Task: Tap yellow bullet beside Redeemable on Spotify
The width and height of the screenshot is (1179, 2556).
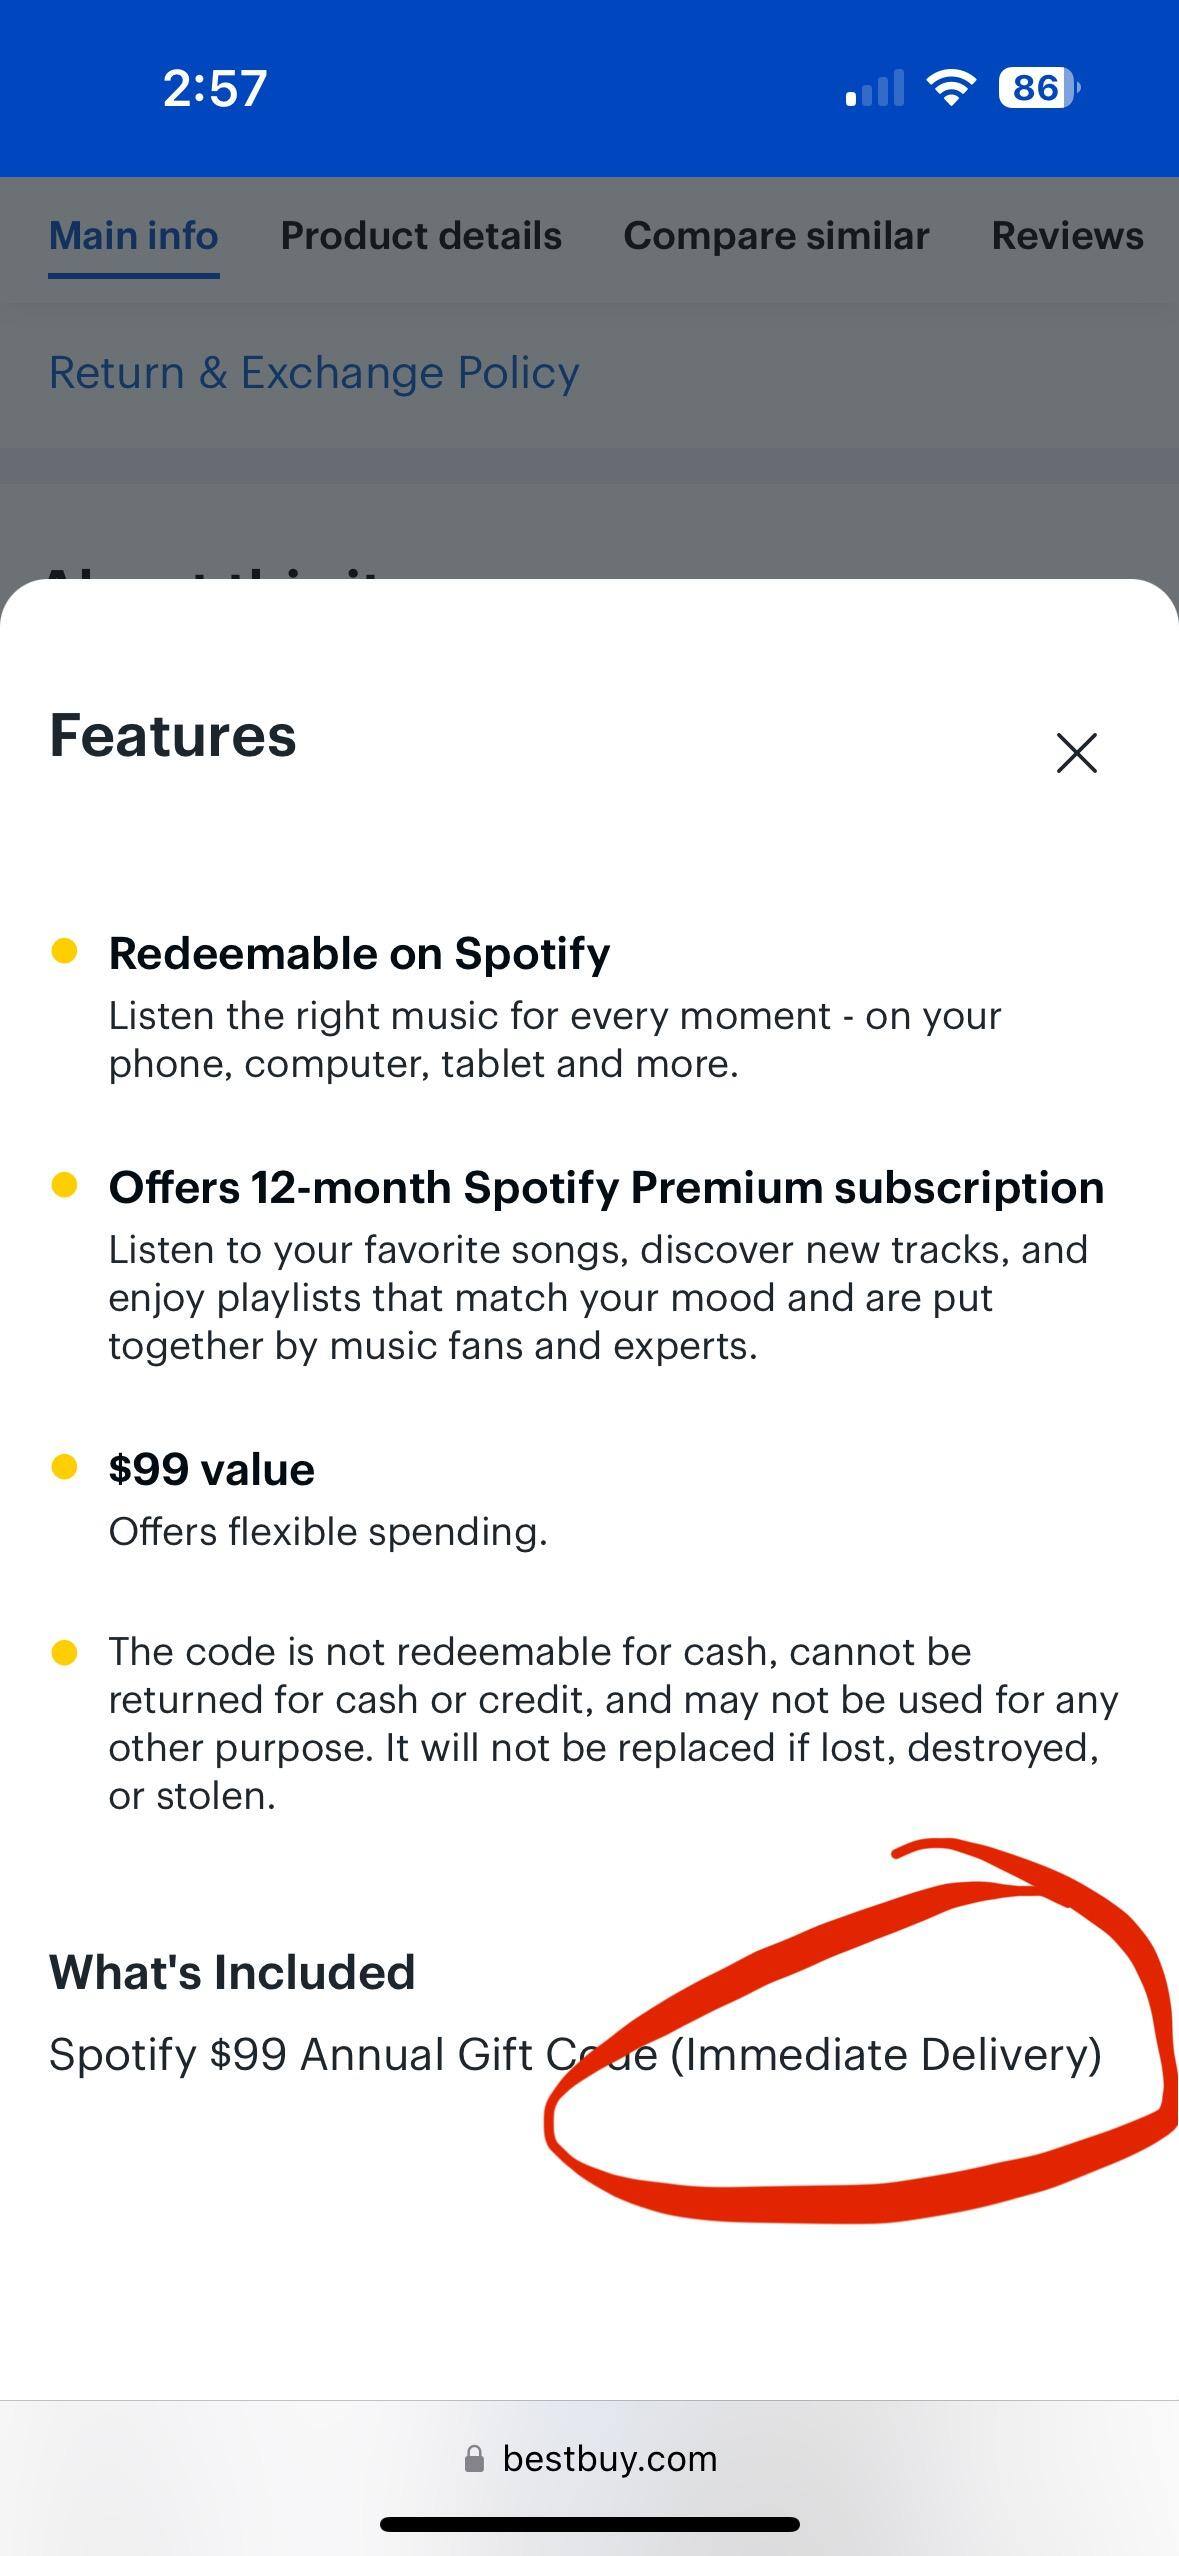Action: pos(64,951)
